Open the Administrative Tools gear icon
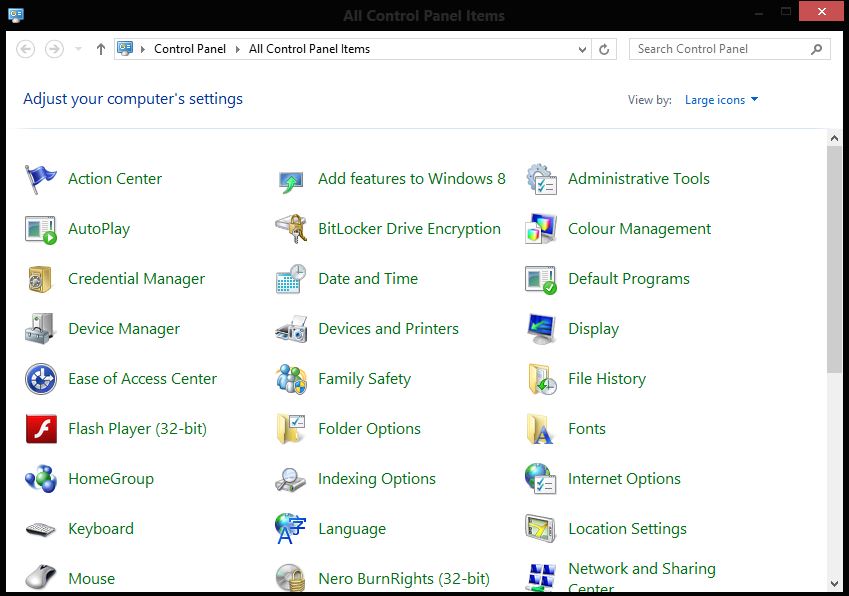The image size is (849, 596). (541, 179)
